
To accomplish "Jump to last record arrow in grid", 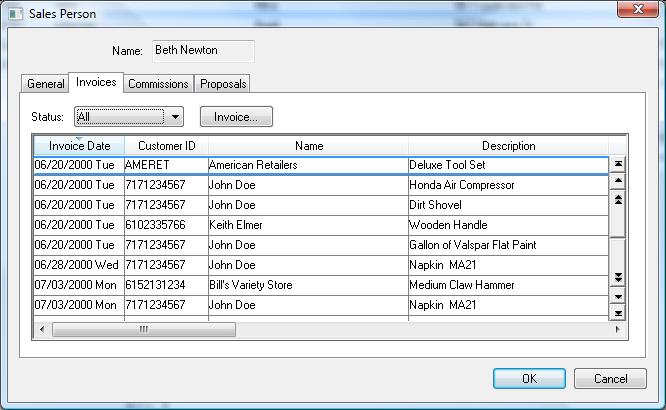I will (618, 313).
